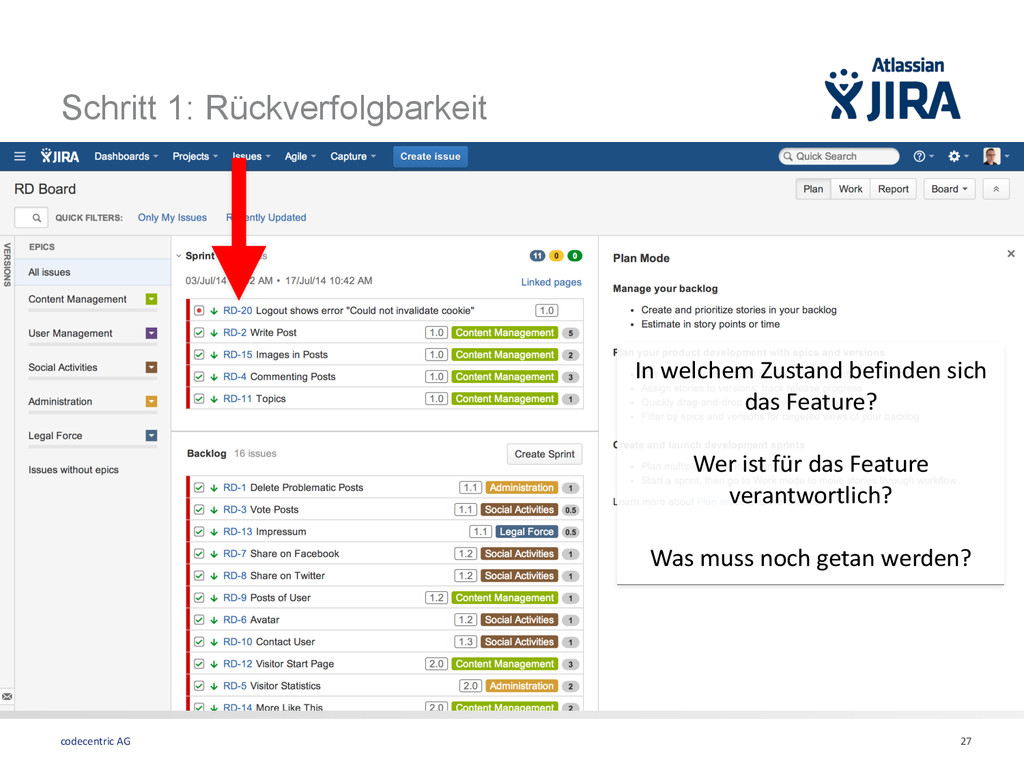Toggle Only My Issues quick filter
1024x768 pixels.
(172, 217)
